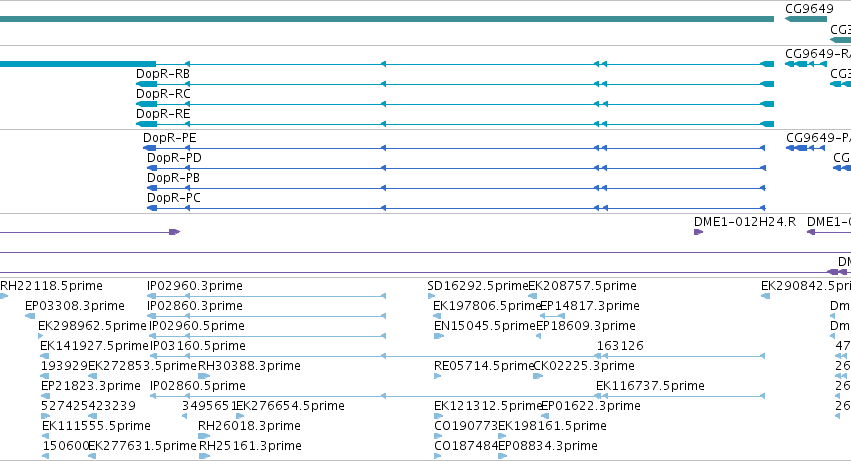
Task: Click the EK111555.5prime label
Action: pyautogui.click(x=96, y=427)
